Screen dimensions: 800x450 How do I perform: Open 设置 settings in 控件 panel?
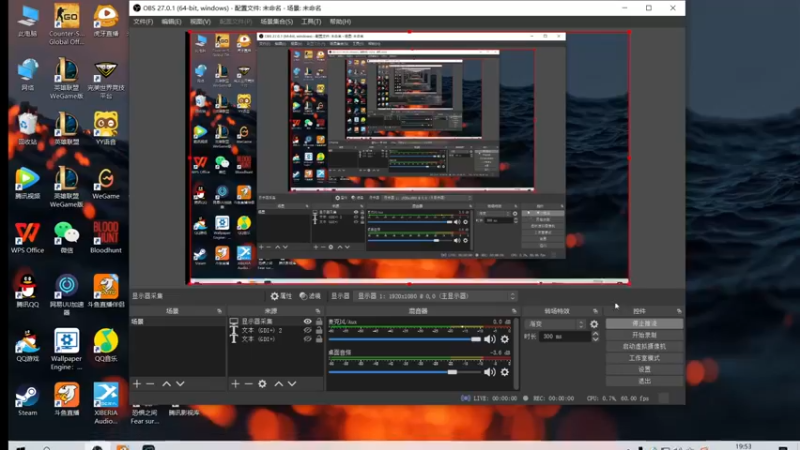[x=644, y=369]
